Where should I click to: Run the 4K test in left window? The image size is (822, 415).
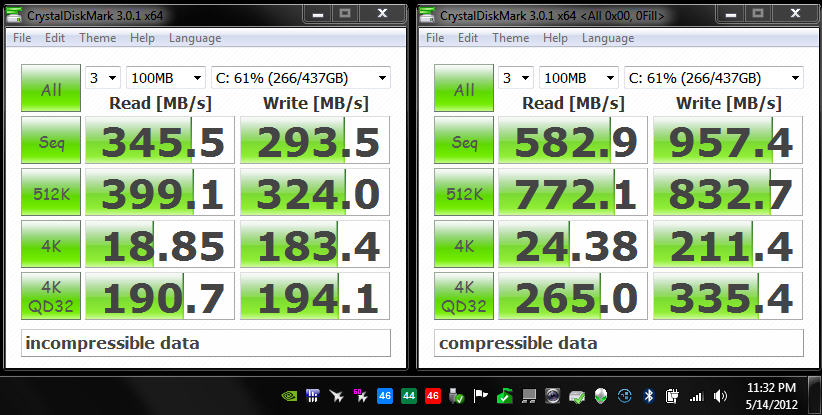51,244
